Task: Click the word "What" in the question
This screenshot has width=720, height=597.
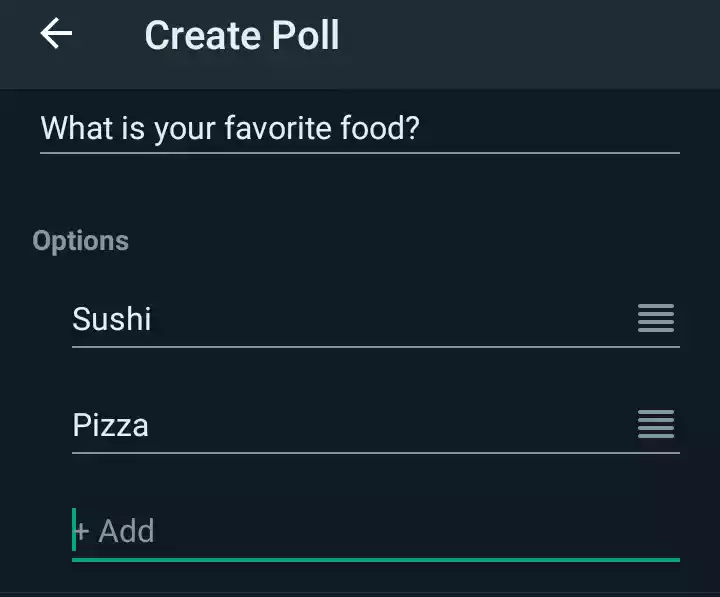Action: click(x=72, y=129)
